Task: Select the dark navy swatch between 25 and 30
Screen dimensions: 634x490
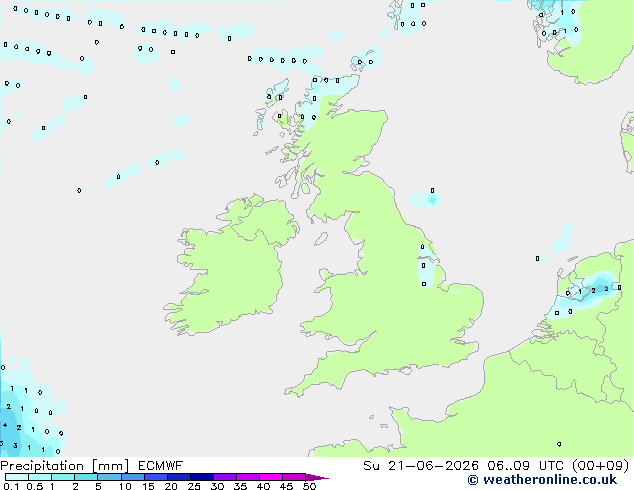Action: [x=202, y=477]
